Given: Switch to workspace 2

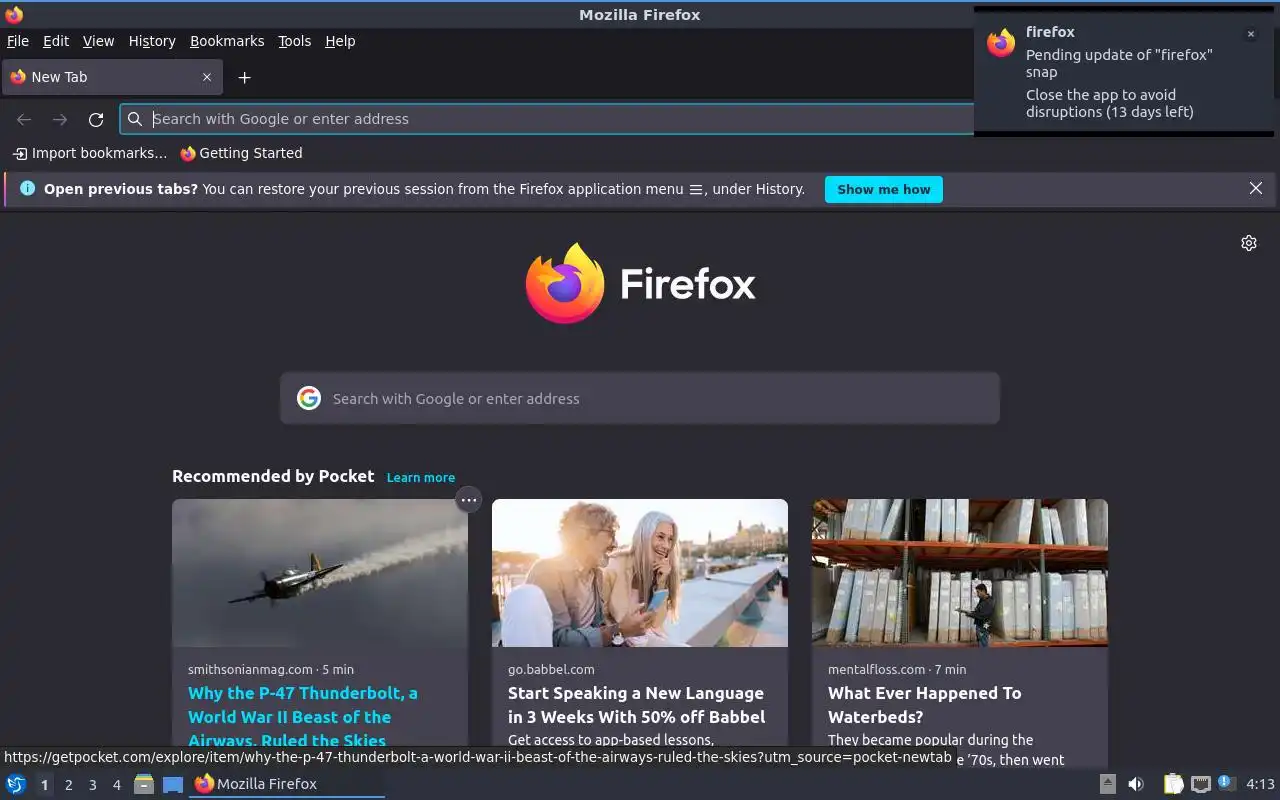Looking at the screenshot, I should tap(68, 785).
